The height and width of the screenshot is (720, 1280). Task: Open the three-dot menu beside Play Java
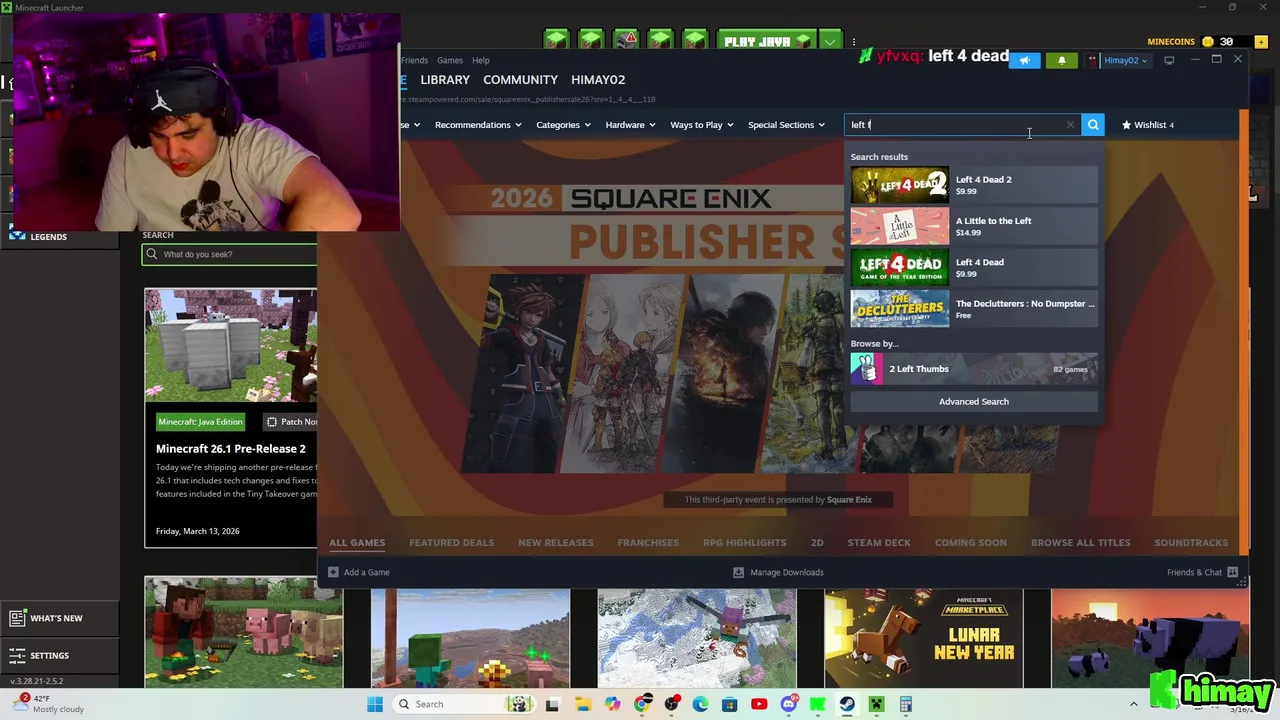[854, 42]
